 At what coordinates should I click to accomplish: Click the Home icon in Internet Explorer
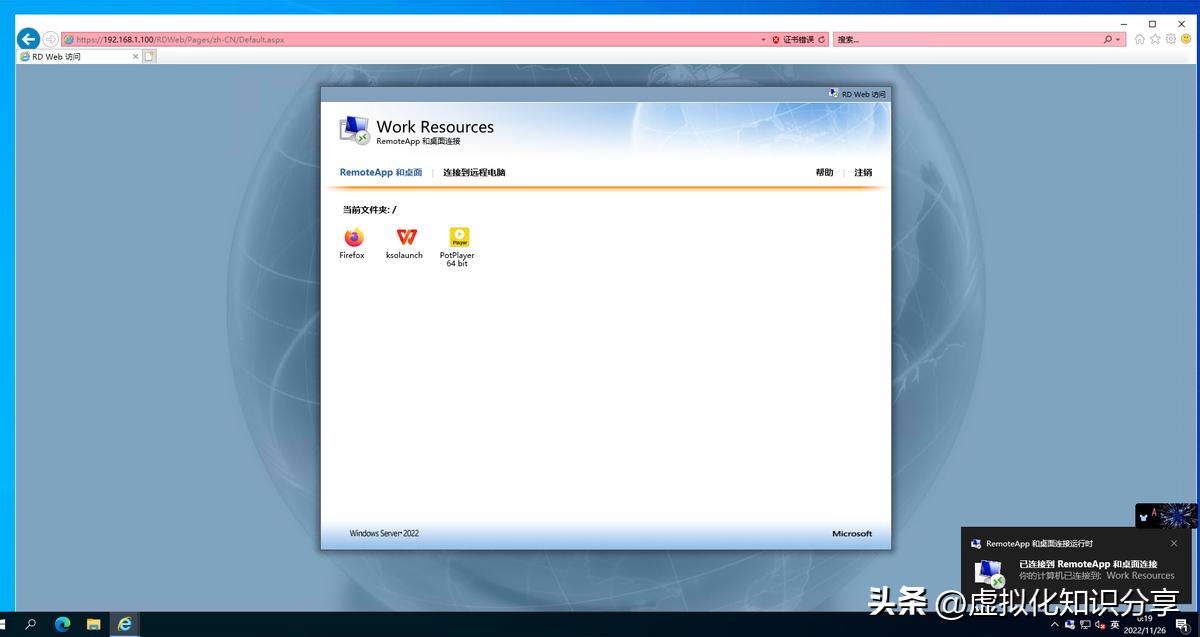pos(1139,39)
